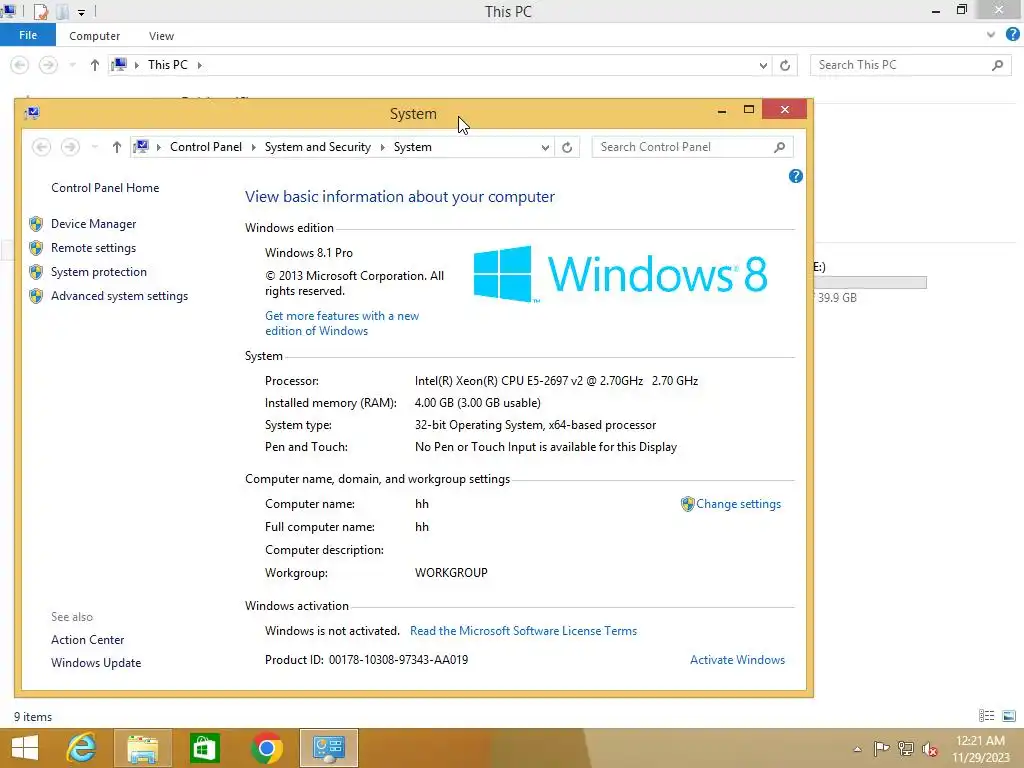Open Windows Store from taskbar
The height and width of the screenshot is (768, 1024).
(x=204, y=748)
